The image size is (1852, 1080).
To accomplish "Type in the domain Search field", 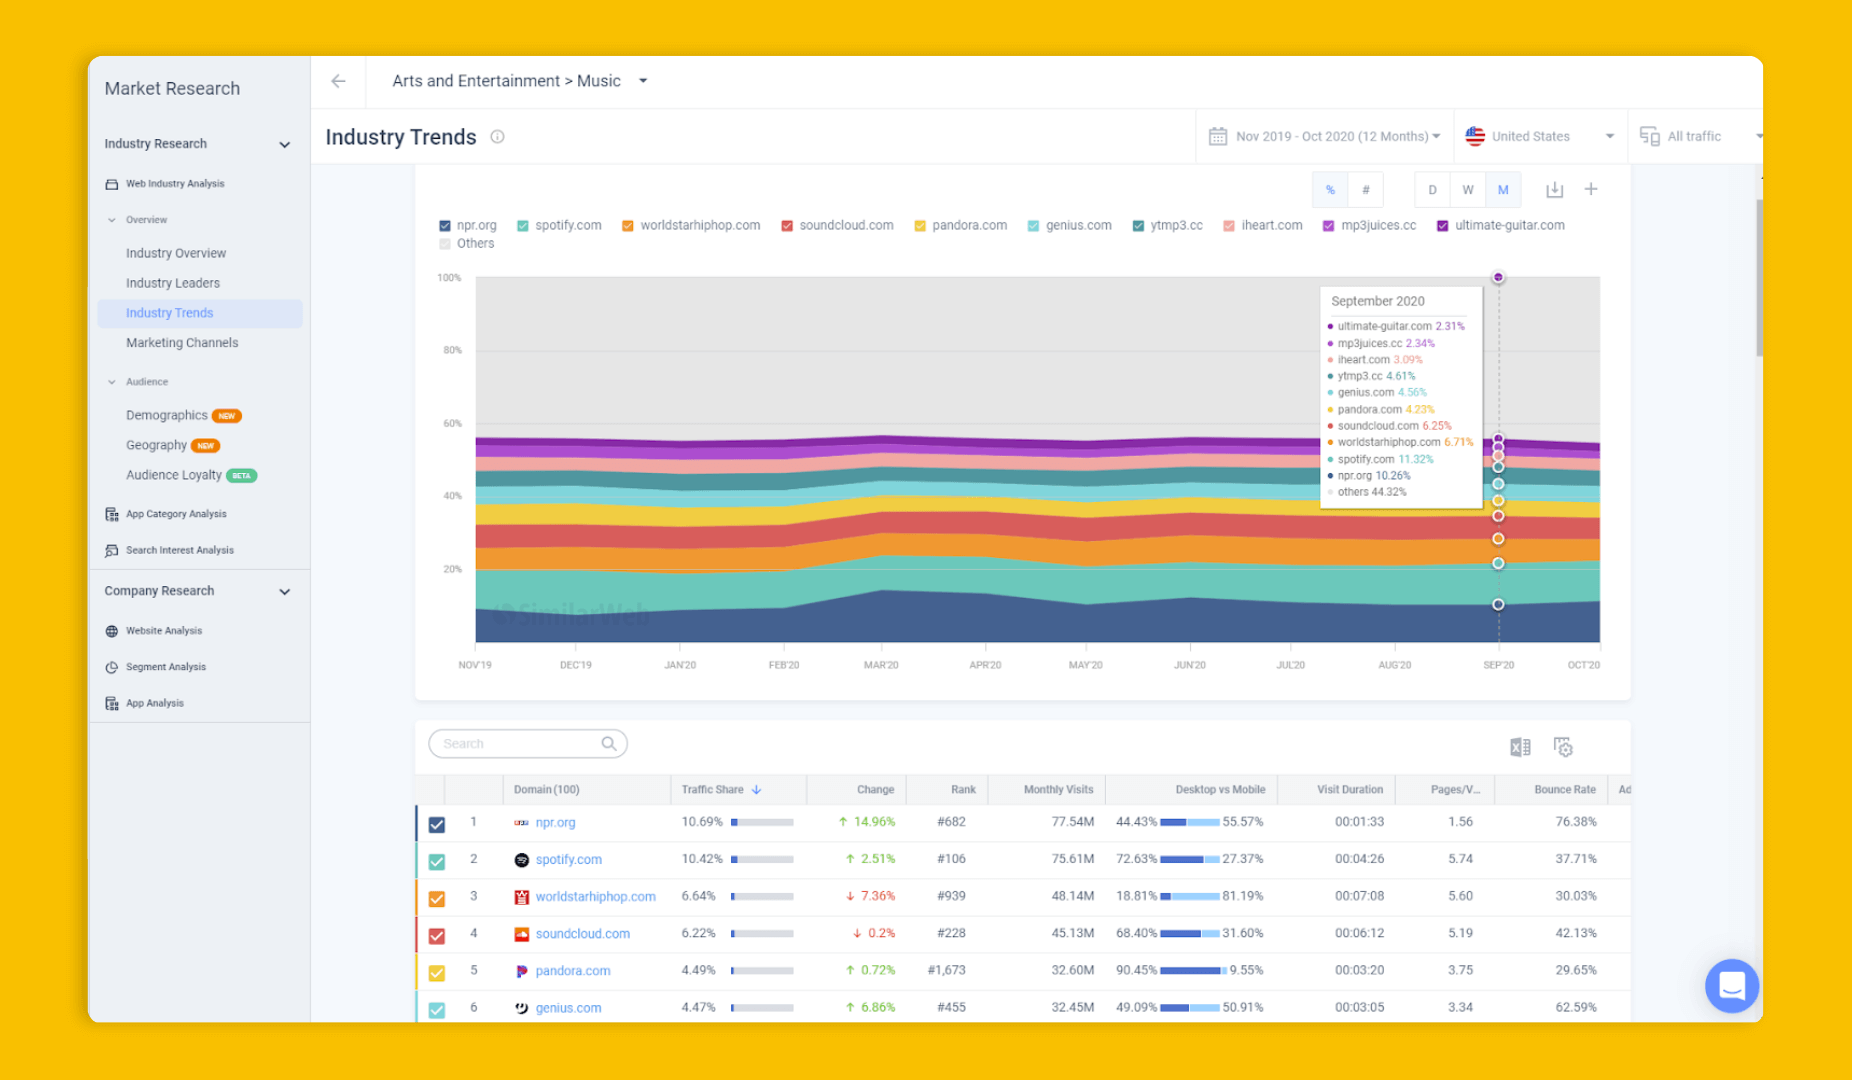I will pos(520,743).
